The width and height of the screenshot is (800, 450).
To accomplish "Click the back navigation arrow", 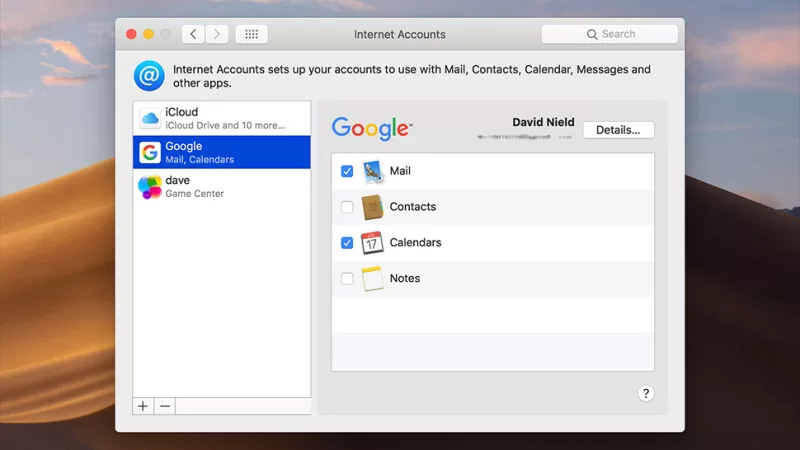I will tap(193, 34).
